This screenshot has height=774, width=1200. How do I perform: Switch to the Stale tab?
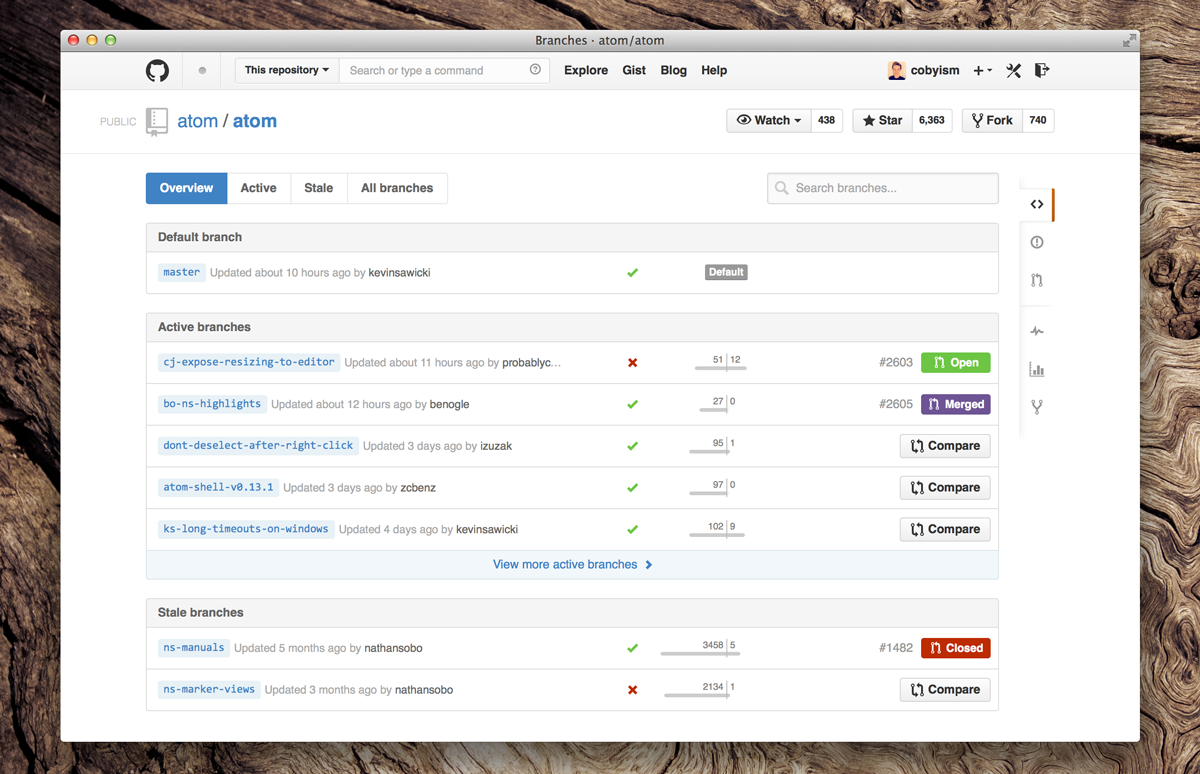tap(318, 188)
